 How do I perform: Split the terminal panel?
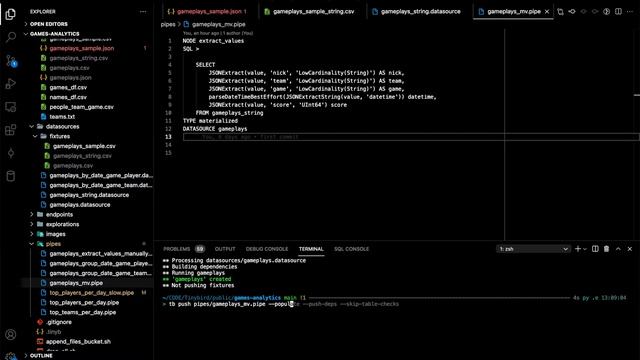[x=595, y=249]
